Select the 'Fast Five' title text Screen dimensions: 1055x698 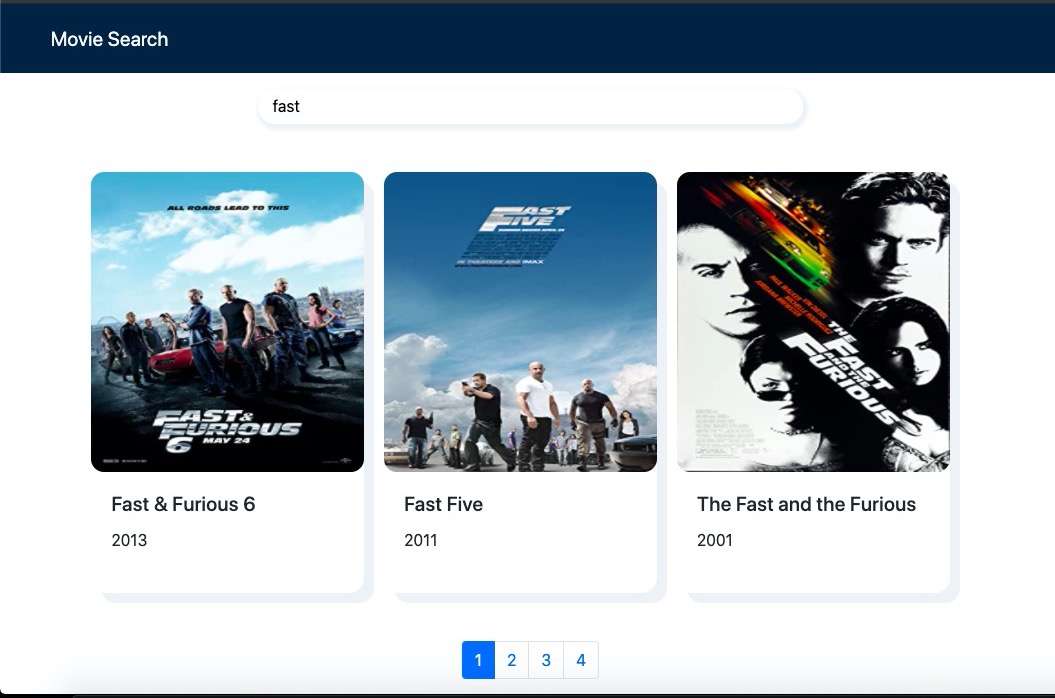pos(443,504)
